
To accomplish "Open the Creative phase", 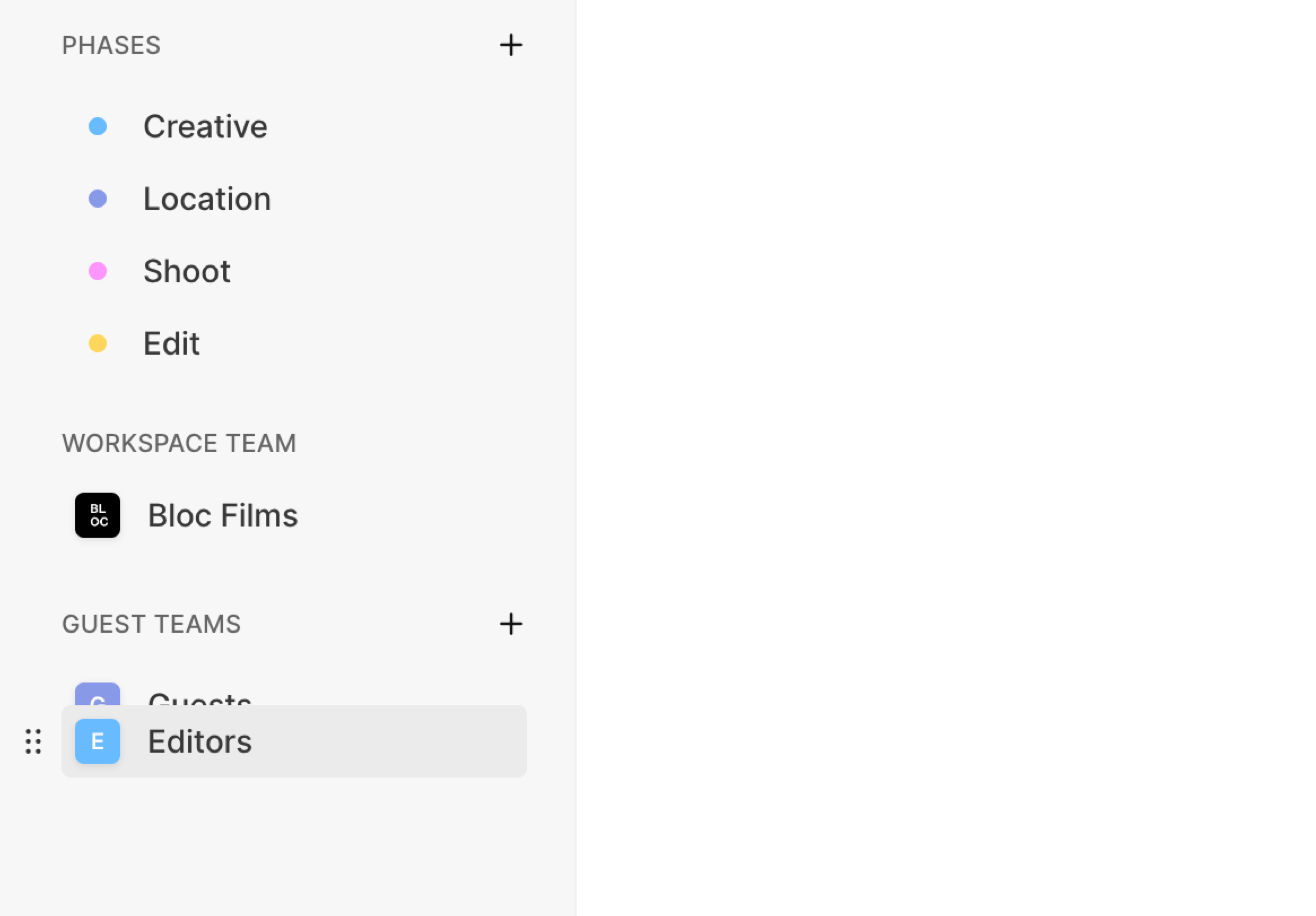I will pos(205,126).
